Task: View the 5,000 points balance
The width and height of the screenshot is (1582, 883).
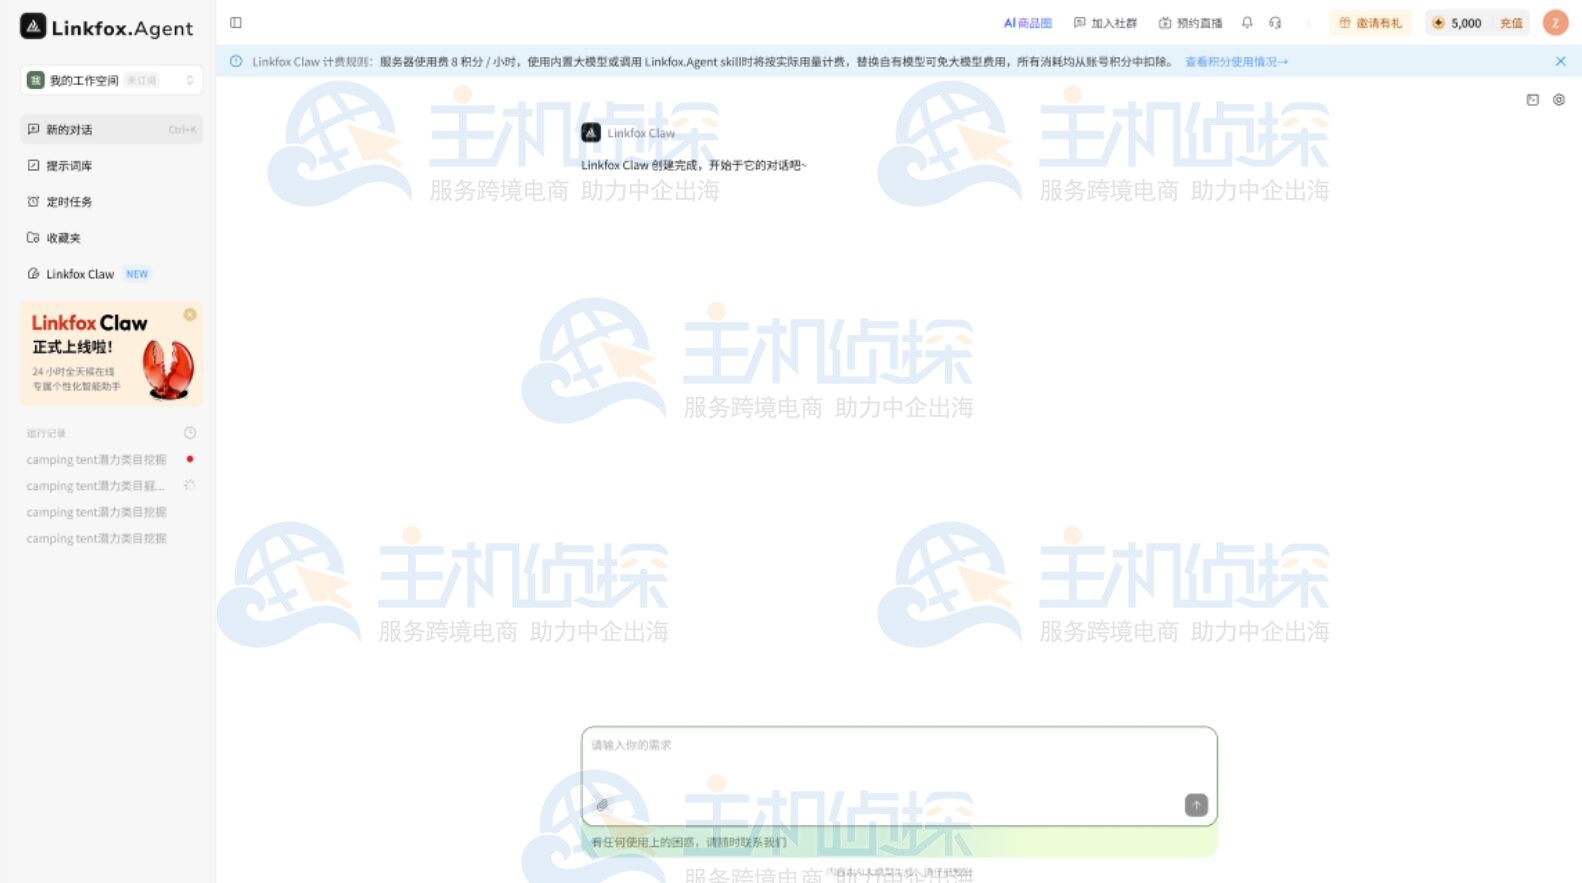Action: 1457,23
